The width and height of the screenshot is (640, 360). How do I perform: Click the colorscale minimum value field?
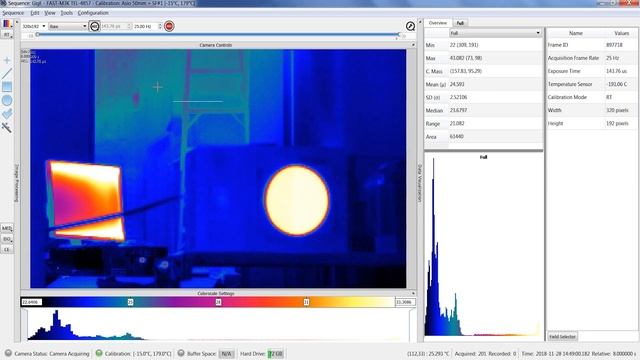pyautogui.click(x=31, y=302)
